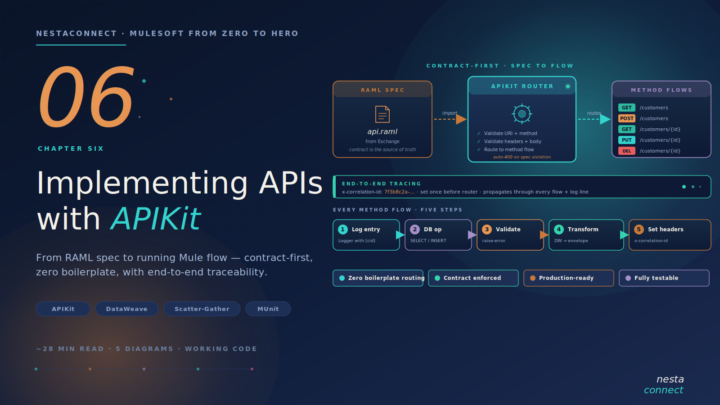Click 'contract is the source of truth' text
This screenshot has height=405, width=720.
[382, 150]
